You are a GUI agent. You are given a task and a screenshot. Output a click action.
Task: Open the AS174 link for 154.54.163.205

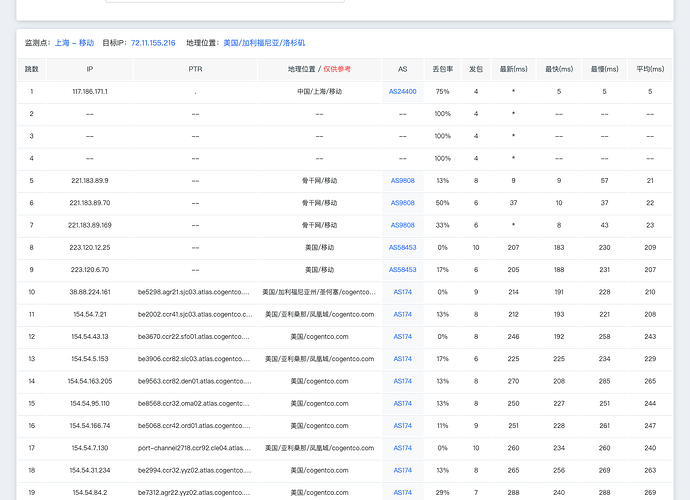pyautogui.click(x=403, y=381)
